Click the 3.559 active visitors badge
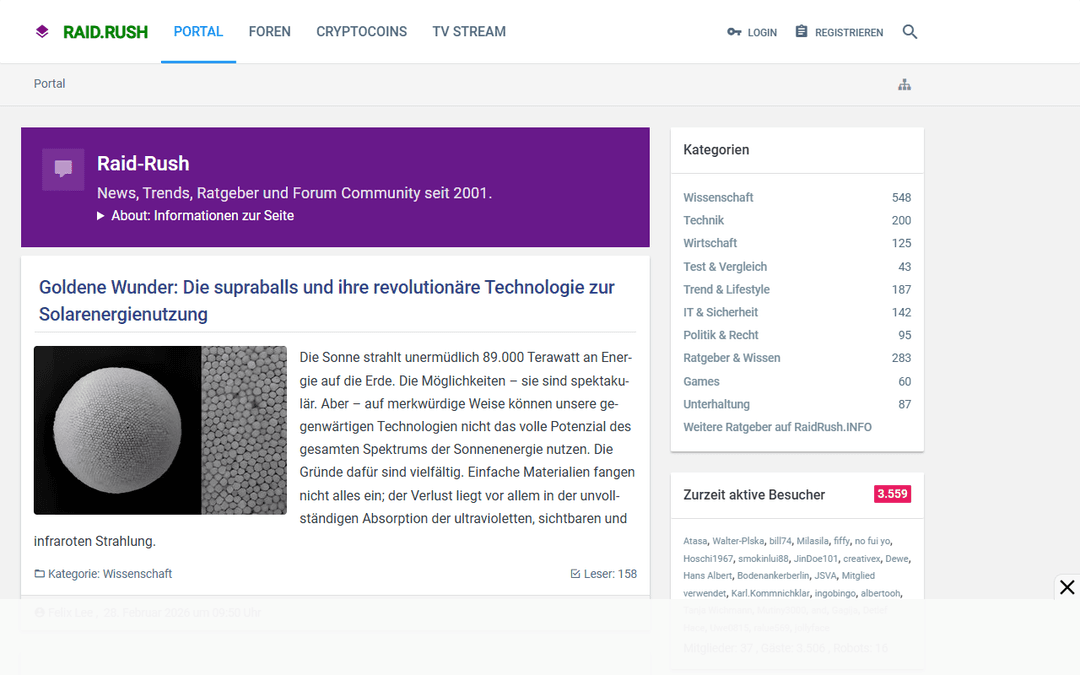This screenshot has width=1080, height=675. click(892, 494)
